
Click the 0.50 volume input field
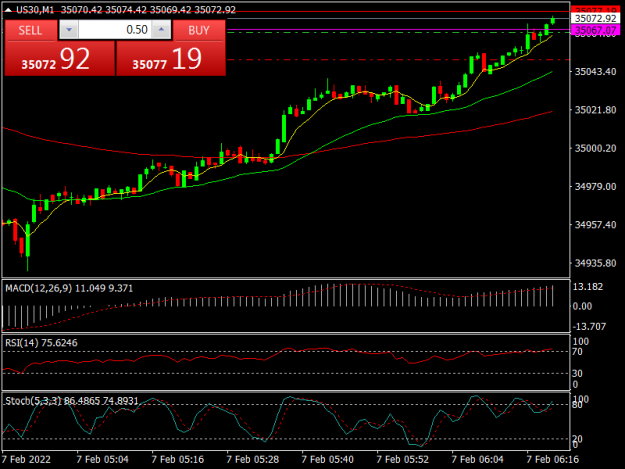(x=115, y=30)
